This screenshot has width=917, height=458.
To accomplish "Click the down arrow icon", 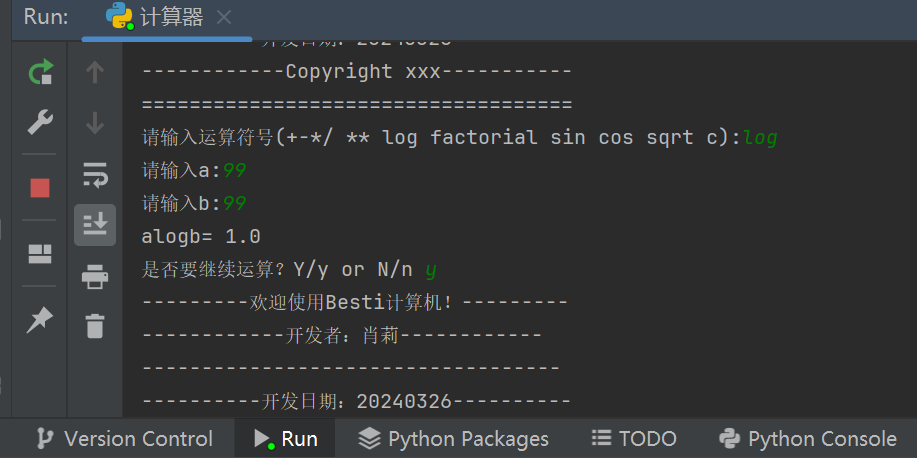I will tap(95, 123).
